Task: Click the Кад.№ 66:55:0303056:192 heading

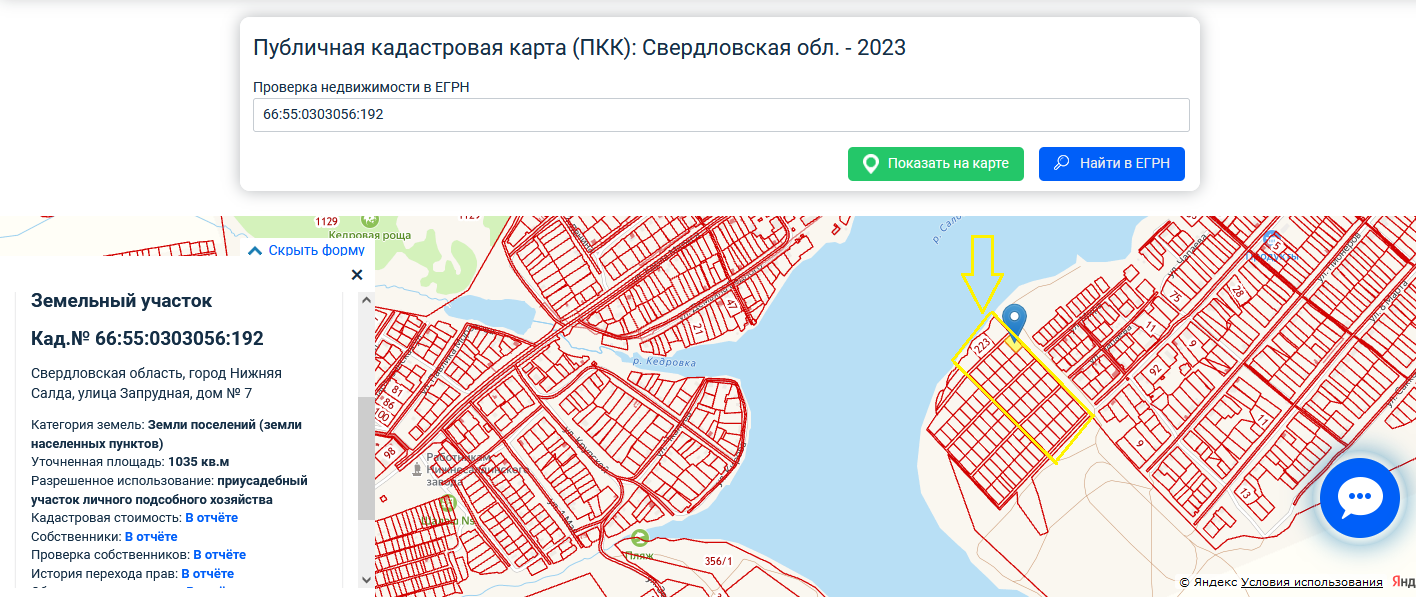Action: [x=147, y=339]
